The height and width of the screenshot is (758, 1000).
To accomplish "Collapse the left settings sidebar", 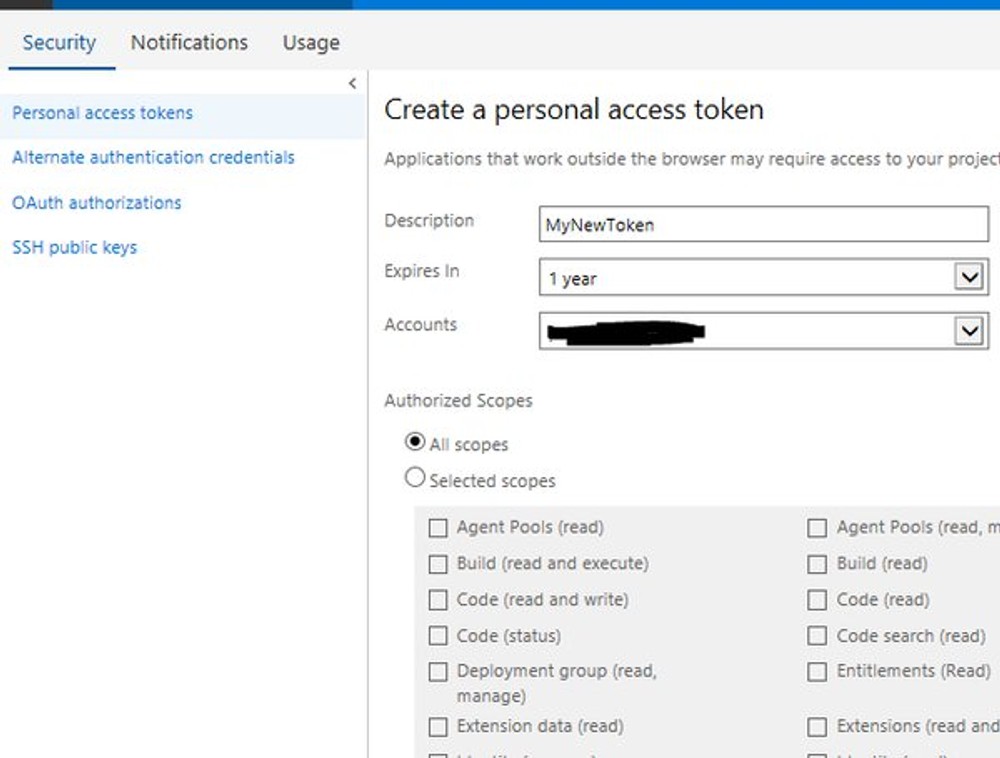I will pyautogui.click(x=352, y=84).
